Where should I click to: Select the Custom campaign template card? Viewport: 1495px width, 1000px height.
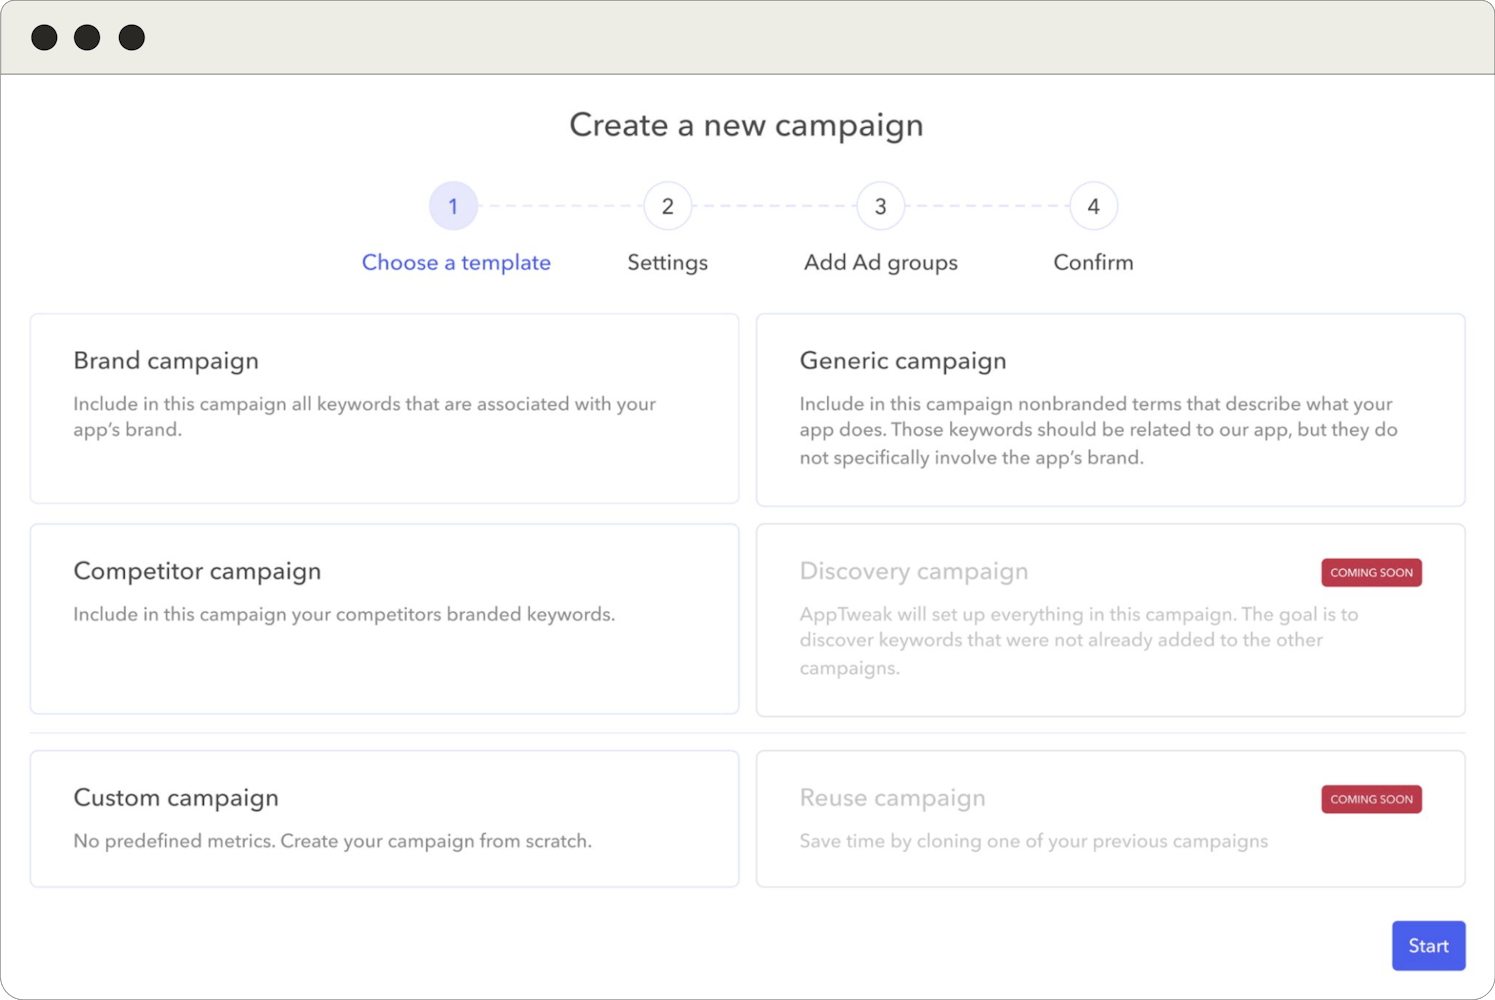tap(384, 818)
